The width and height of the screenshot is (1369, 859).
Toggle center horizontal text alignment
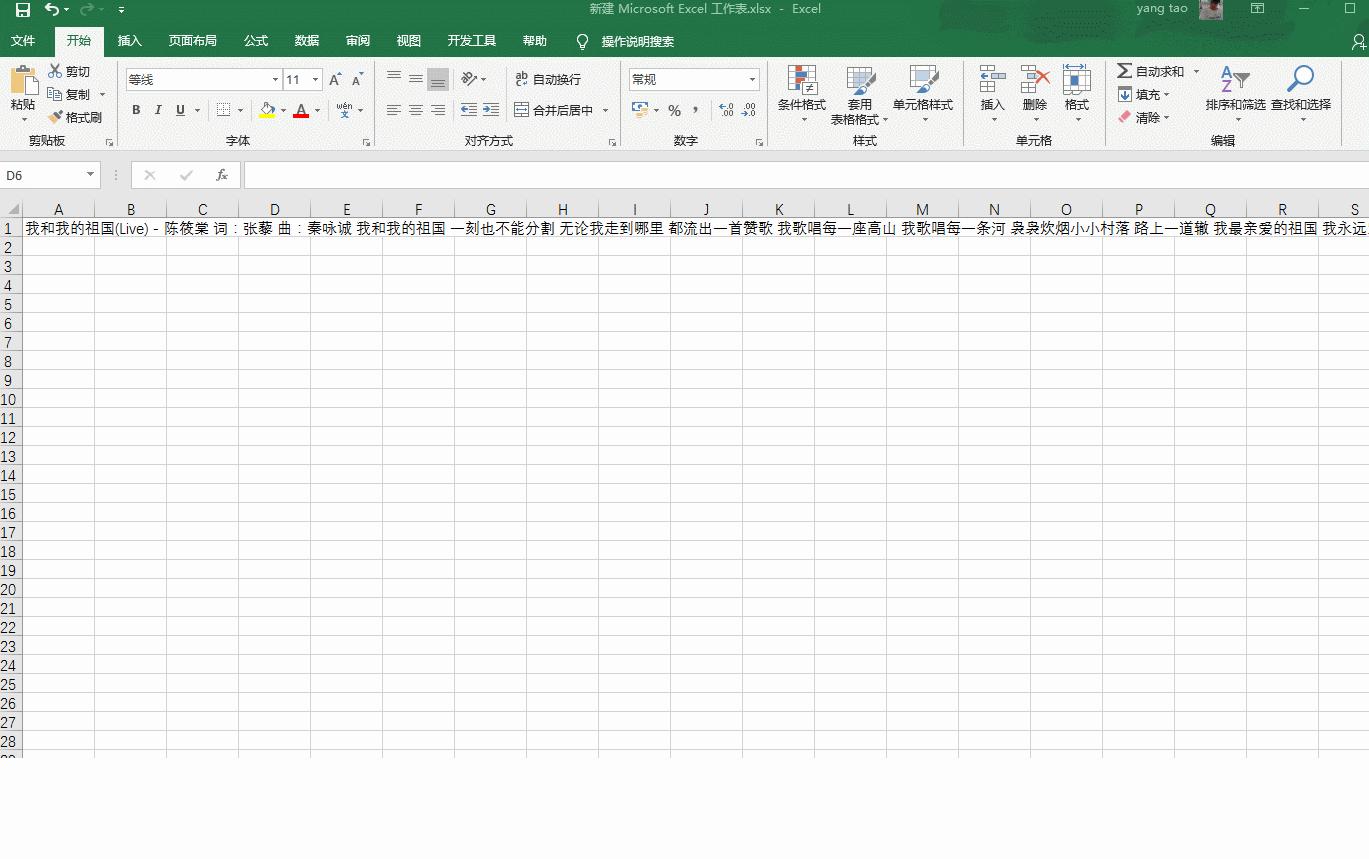tap(416, 110)
